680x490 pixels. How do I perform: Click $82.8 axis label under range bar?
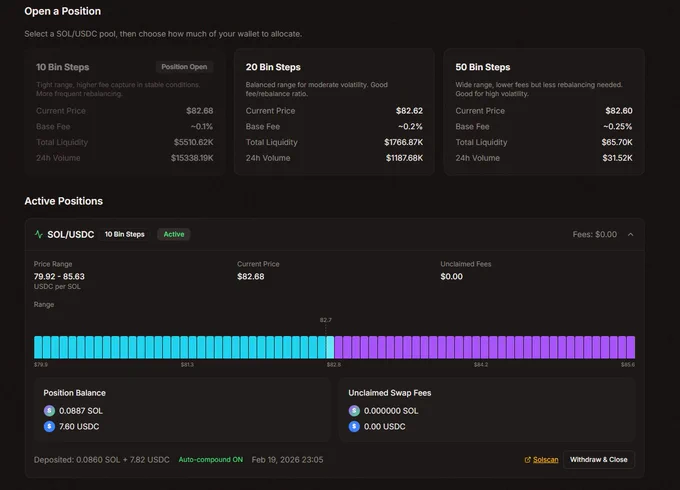pyautogui.click(x=333, y=365)
